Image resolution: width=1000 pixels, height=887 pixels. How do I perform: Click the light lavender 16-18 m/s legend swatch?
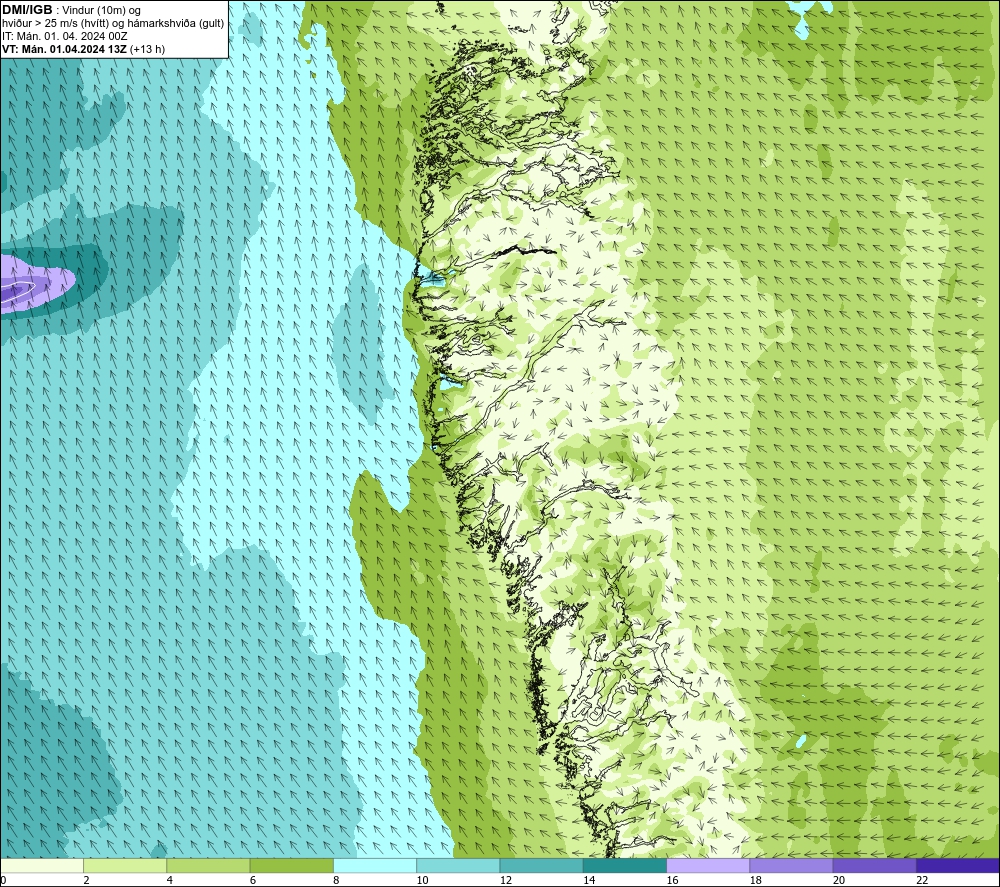click(x=708, y=865)
